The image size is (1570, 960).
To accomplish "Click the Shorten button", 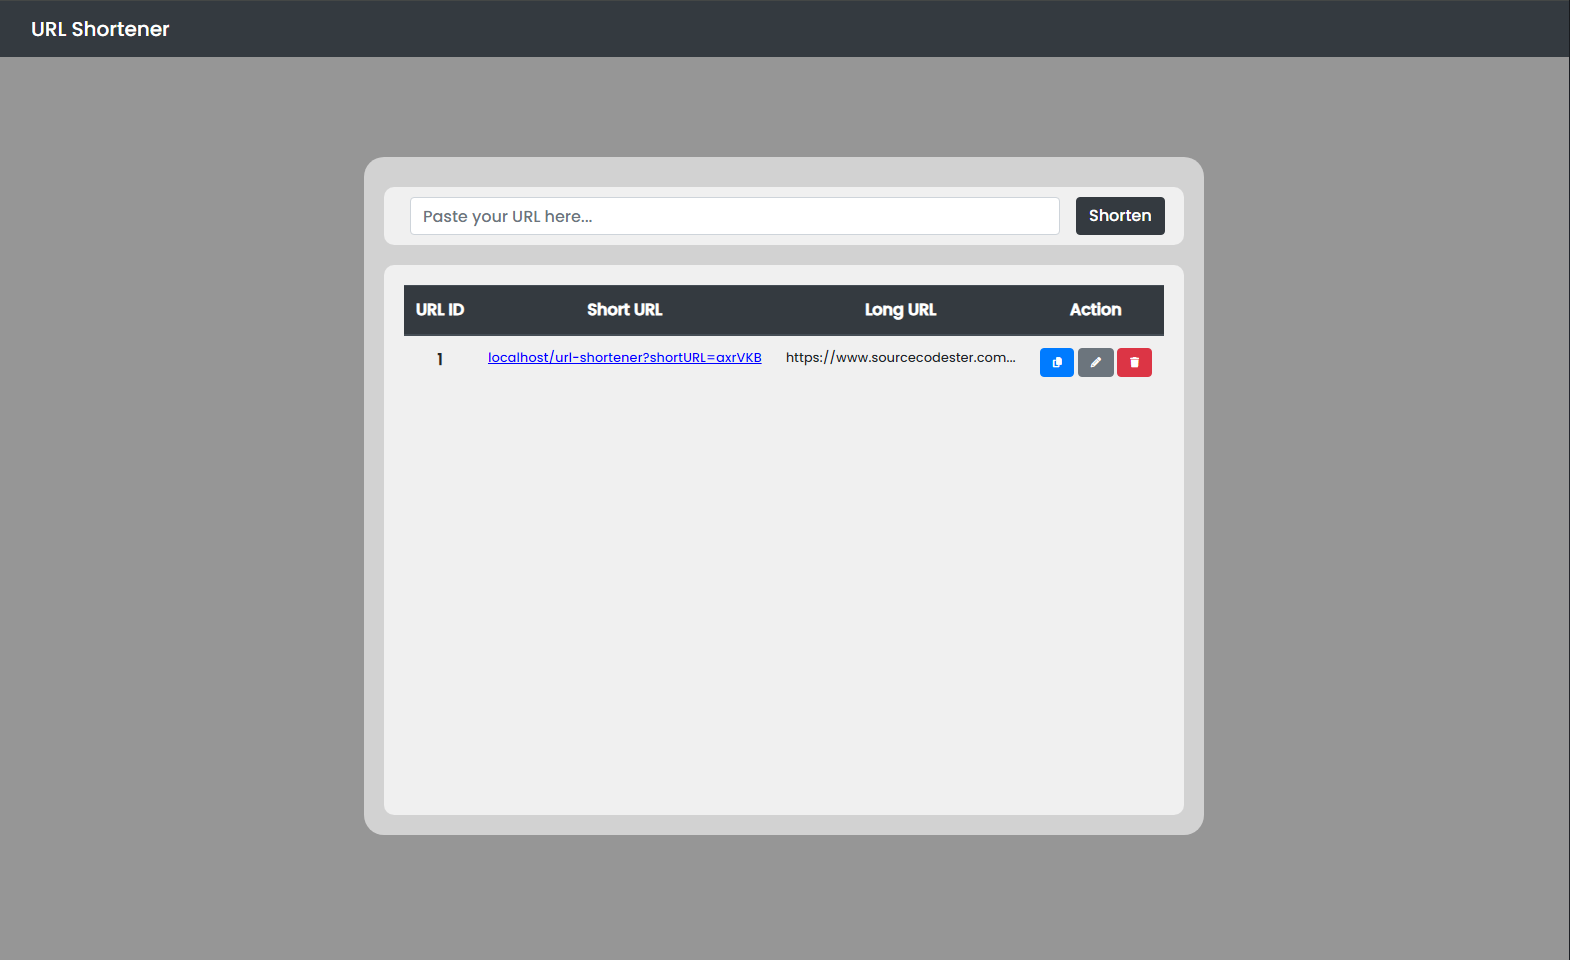I will tap(1120, 216).
